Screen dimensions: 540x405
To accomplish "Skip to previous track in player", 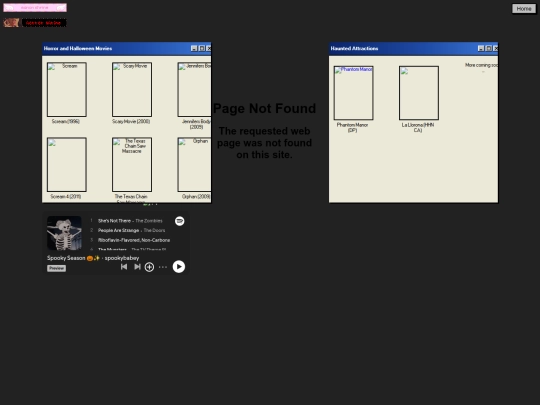I will (124, 267).
